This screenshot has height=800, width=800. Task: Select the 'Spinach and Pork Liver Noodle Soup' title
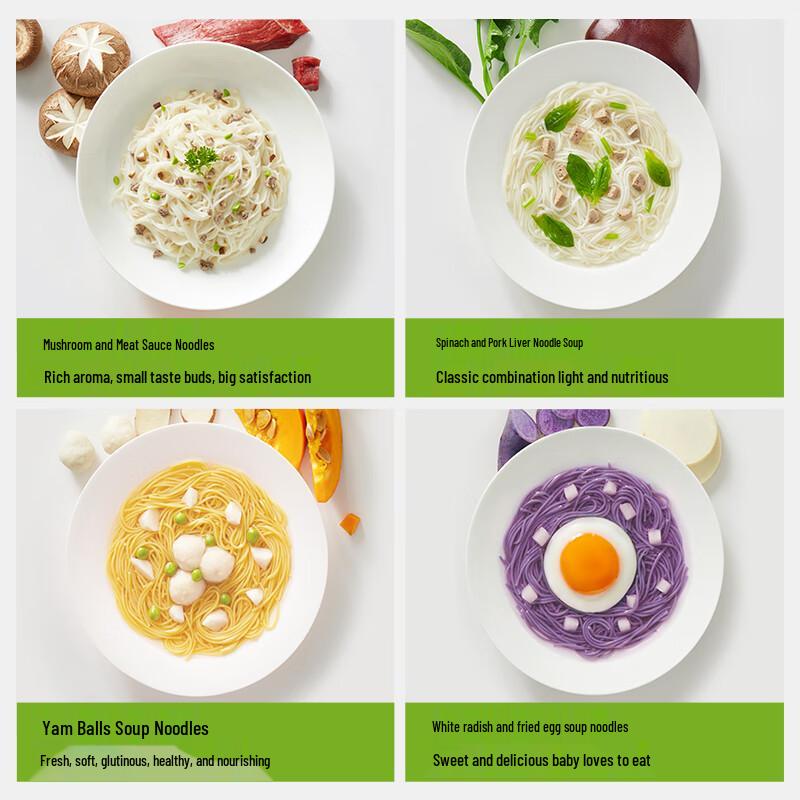pos(509,343)
